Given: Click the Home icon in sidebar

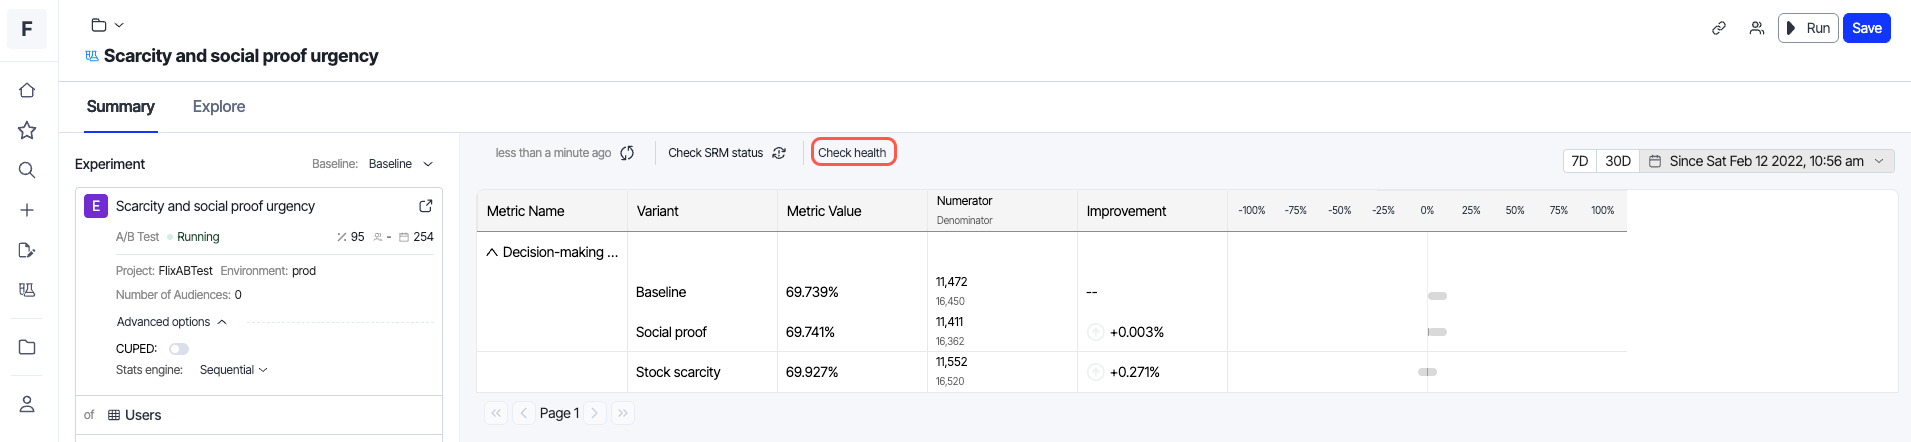Looking at the screenshot, I should tap(27, 90).
